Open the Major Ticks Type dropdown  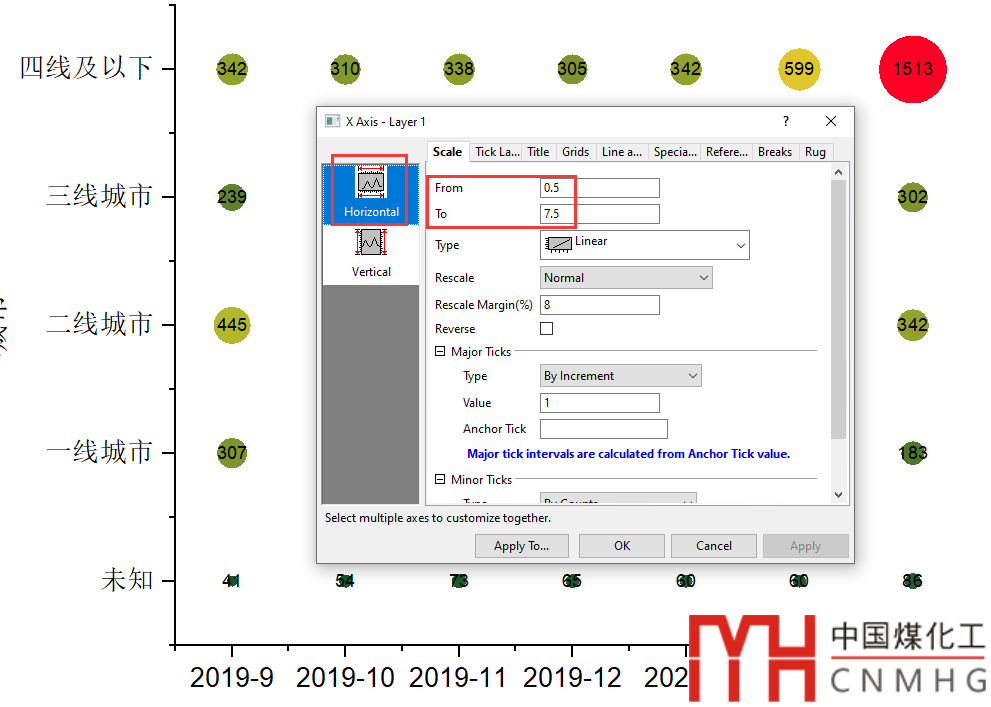click(x=620, y=376)
